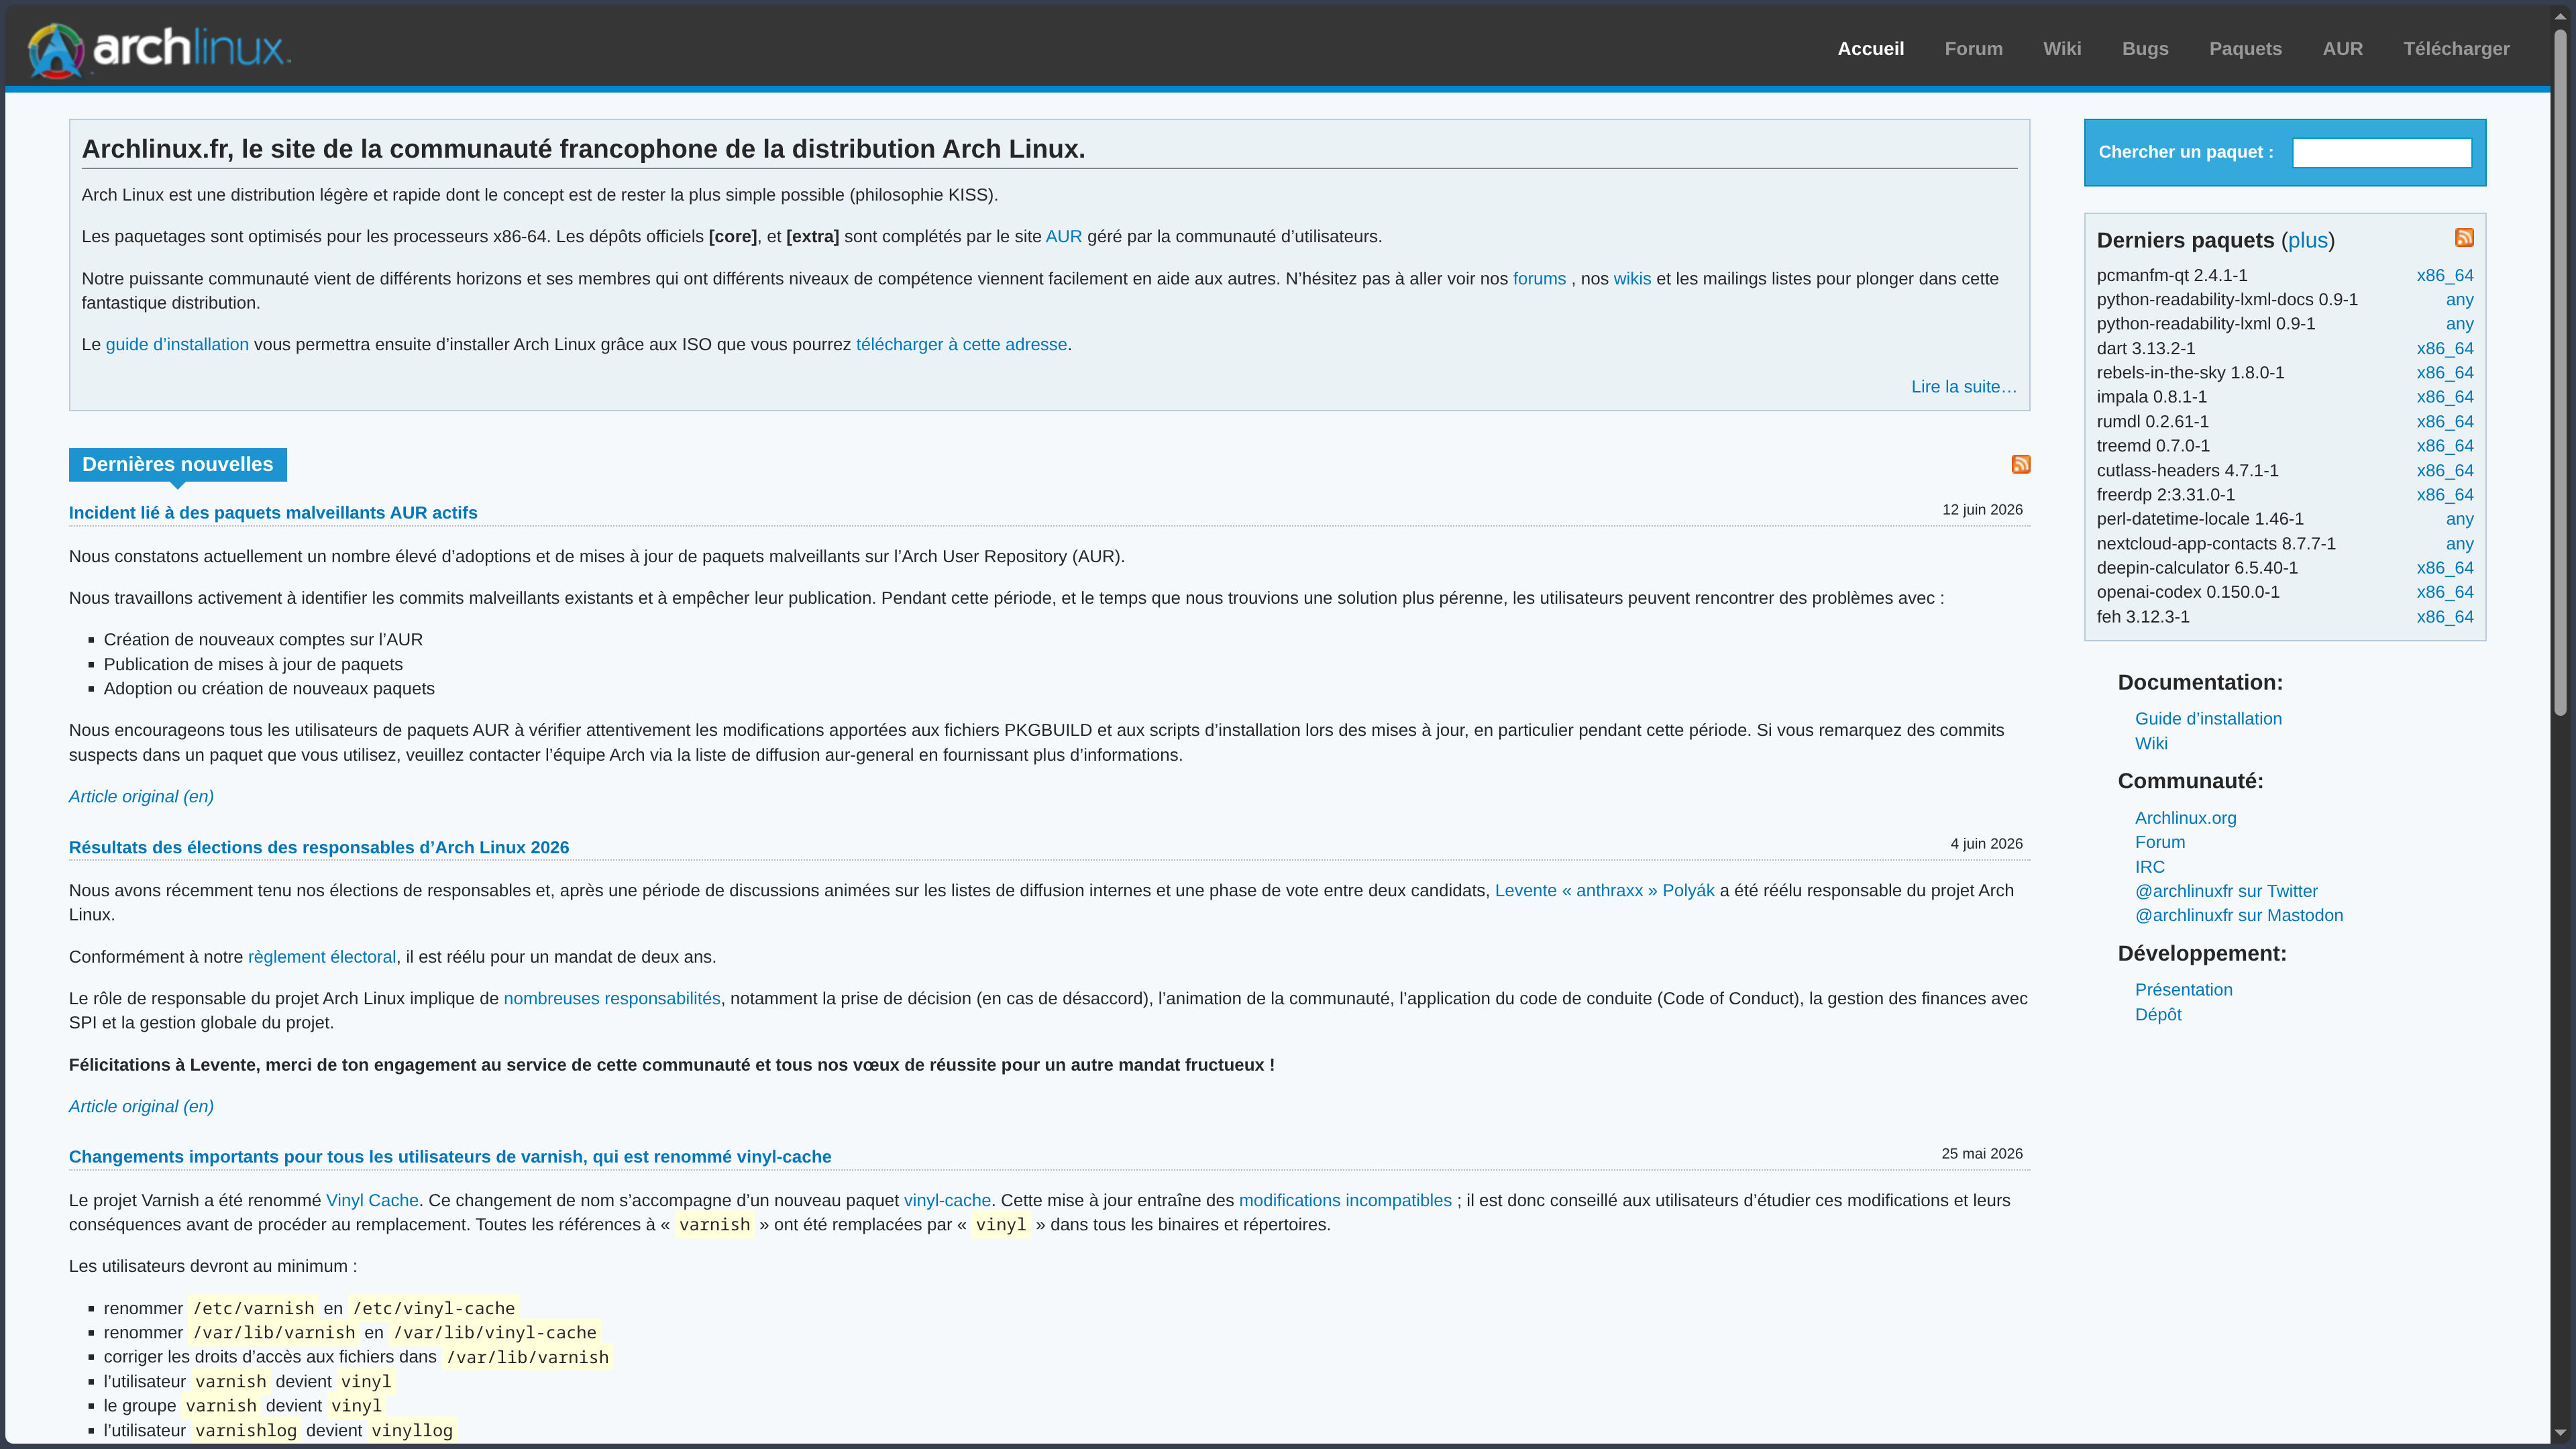The image size is (2576, 1449).
Task: Open Dépôt under Développement
Action: [x=2158, y=1014]
